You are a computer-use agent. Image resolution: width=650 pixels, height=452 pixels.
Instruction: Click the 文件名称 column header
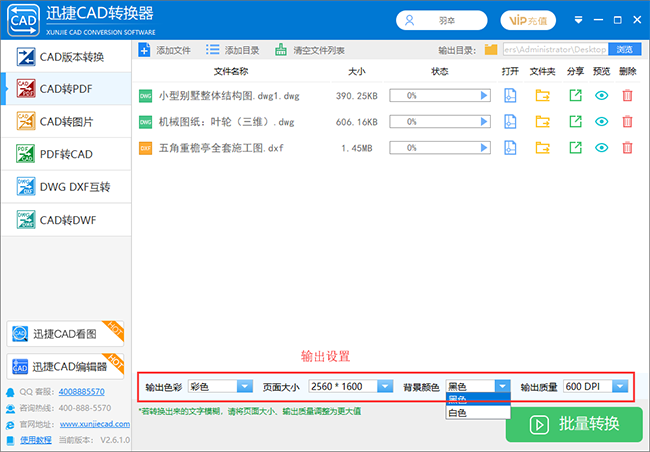231,72
